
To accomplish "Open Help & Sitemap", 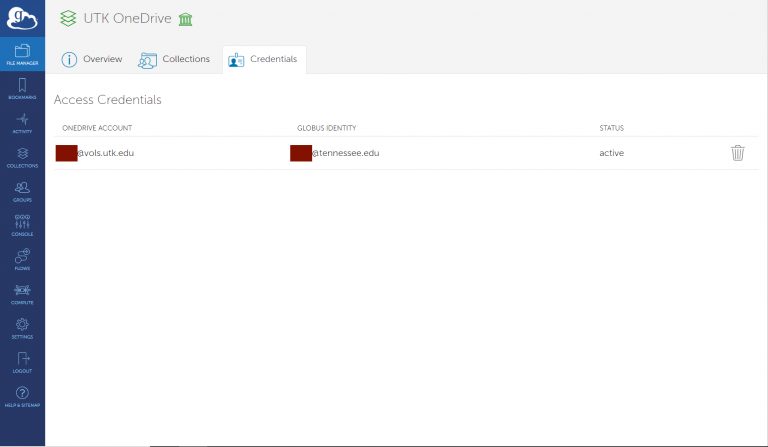I will [22, 396].
